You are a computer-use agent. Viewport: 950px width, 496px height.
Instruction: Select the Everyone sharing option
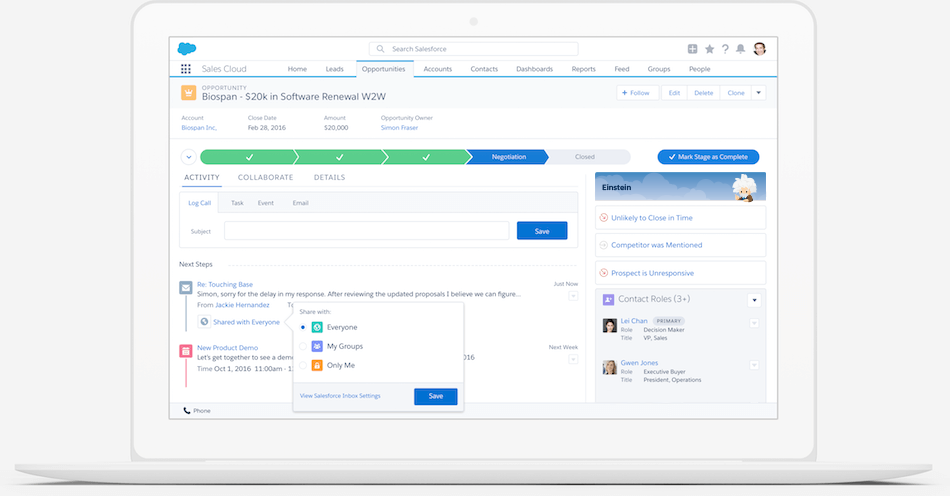303,327
